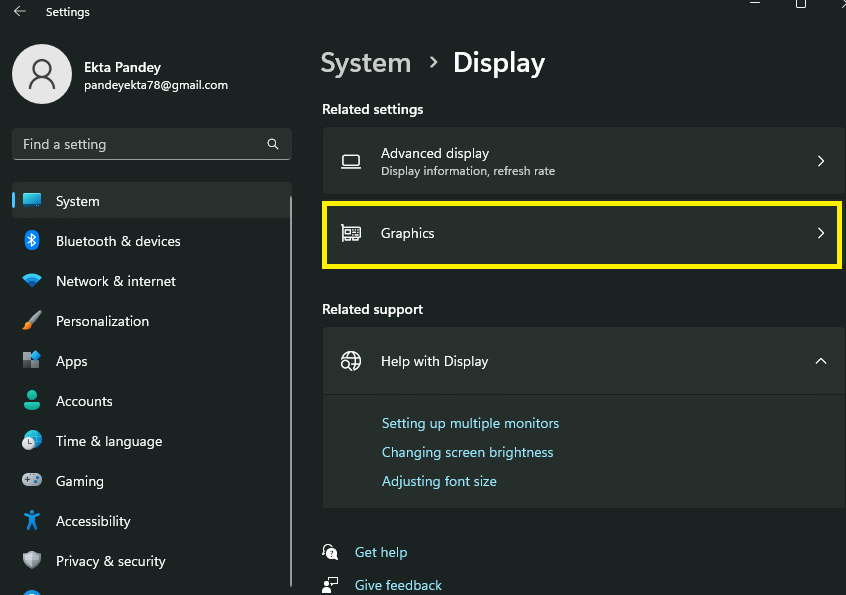Click the Privacy & security shield icon

pyautogui.click(x=32, y=561)
